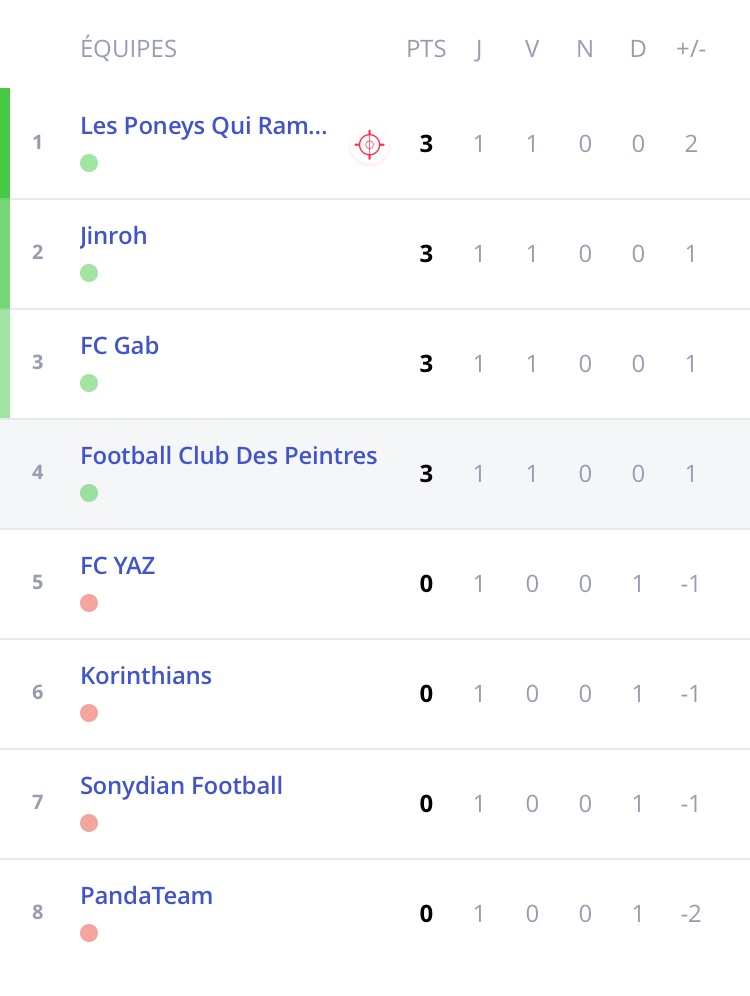Go to FC YAZ team page
750x996 pixels.
click(x=117, y=566)
